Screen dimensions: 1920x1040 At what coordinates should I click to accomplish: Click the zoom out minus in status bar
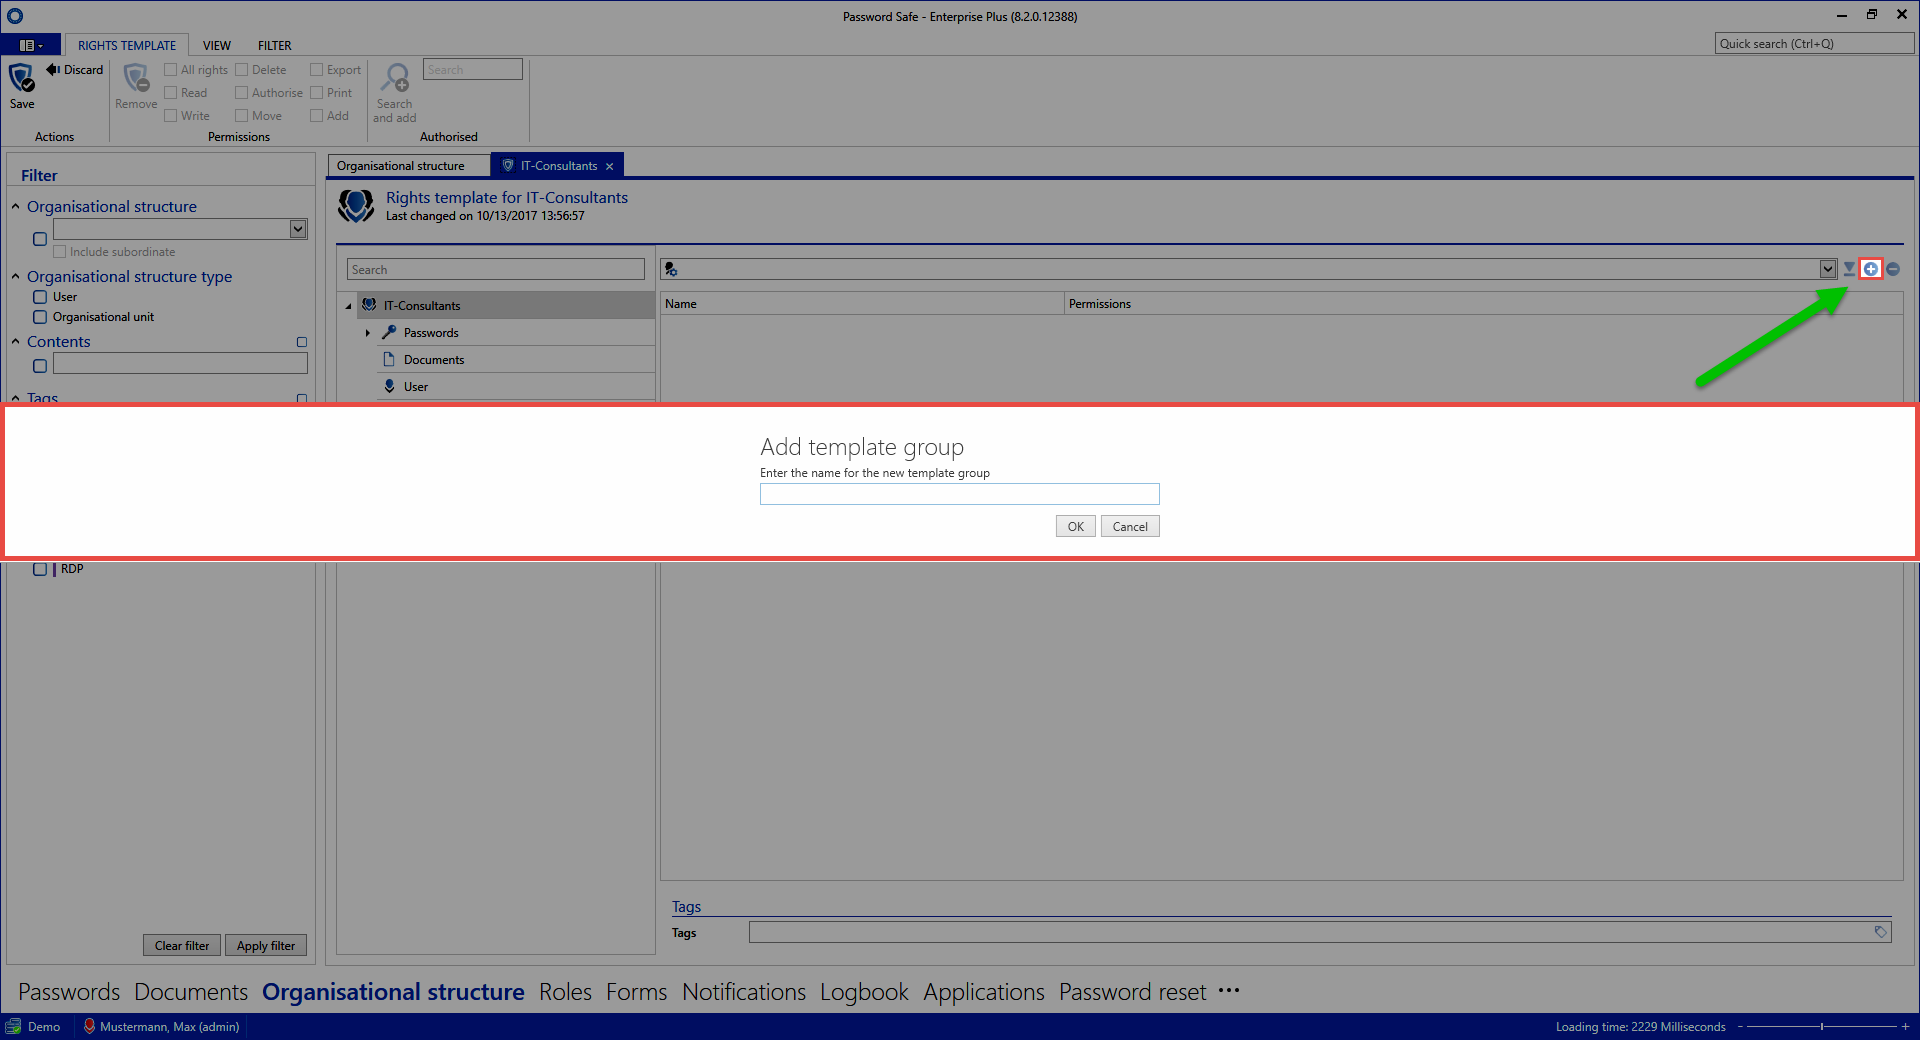point(1741,1026)
